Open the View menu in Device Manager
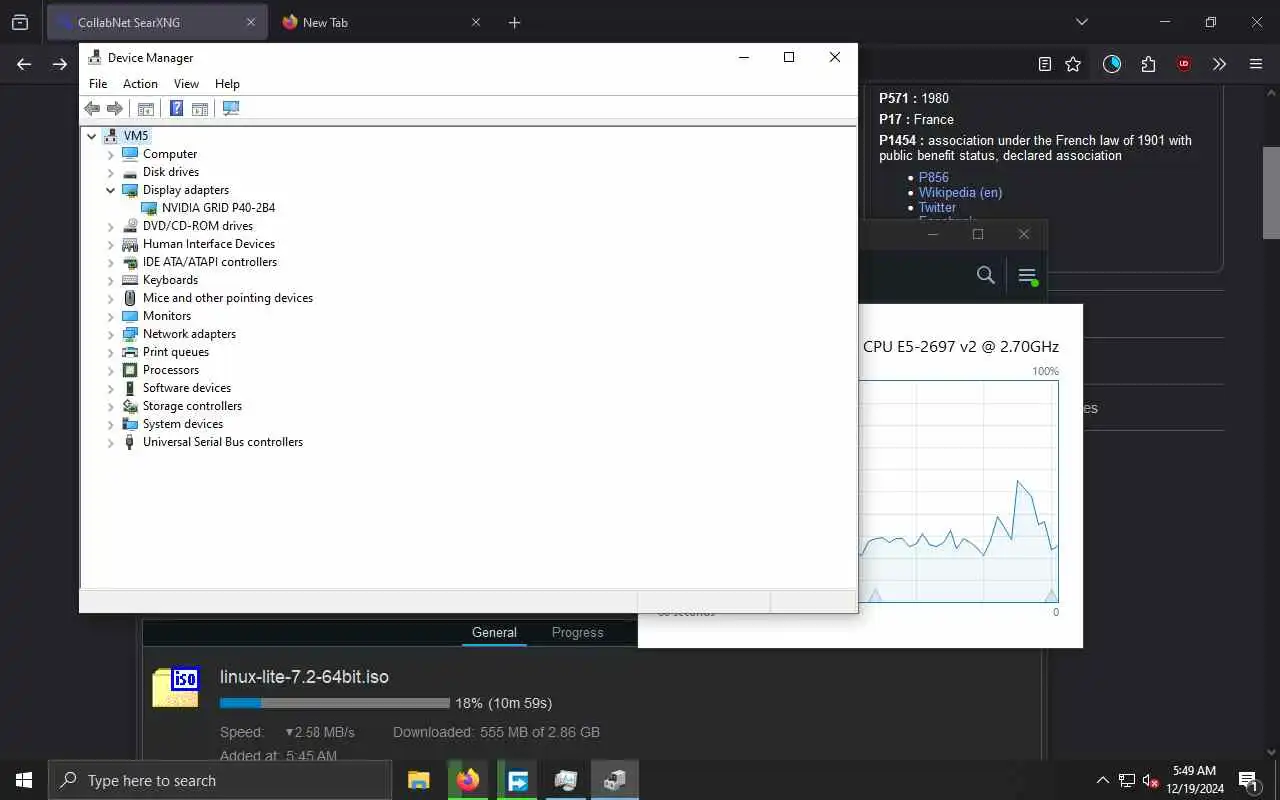Image resolution: width=1280 pixels, height=800 pixels. pyautogui.click(x=186, y=84)
